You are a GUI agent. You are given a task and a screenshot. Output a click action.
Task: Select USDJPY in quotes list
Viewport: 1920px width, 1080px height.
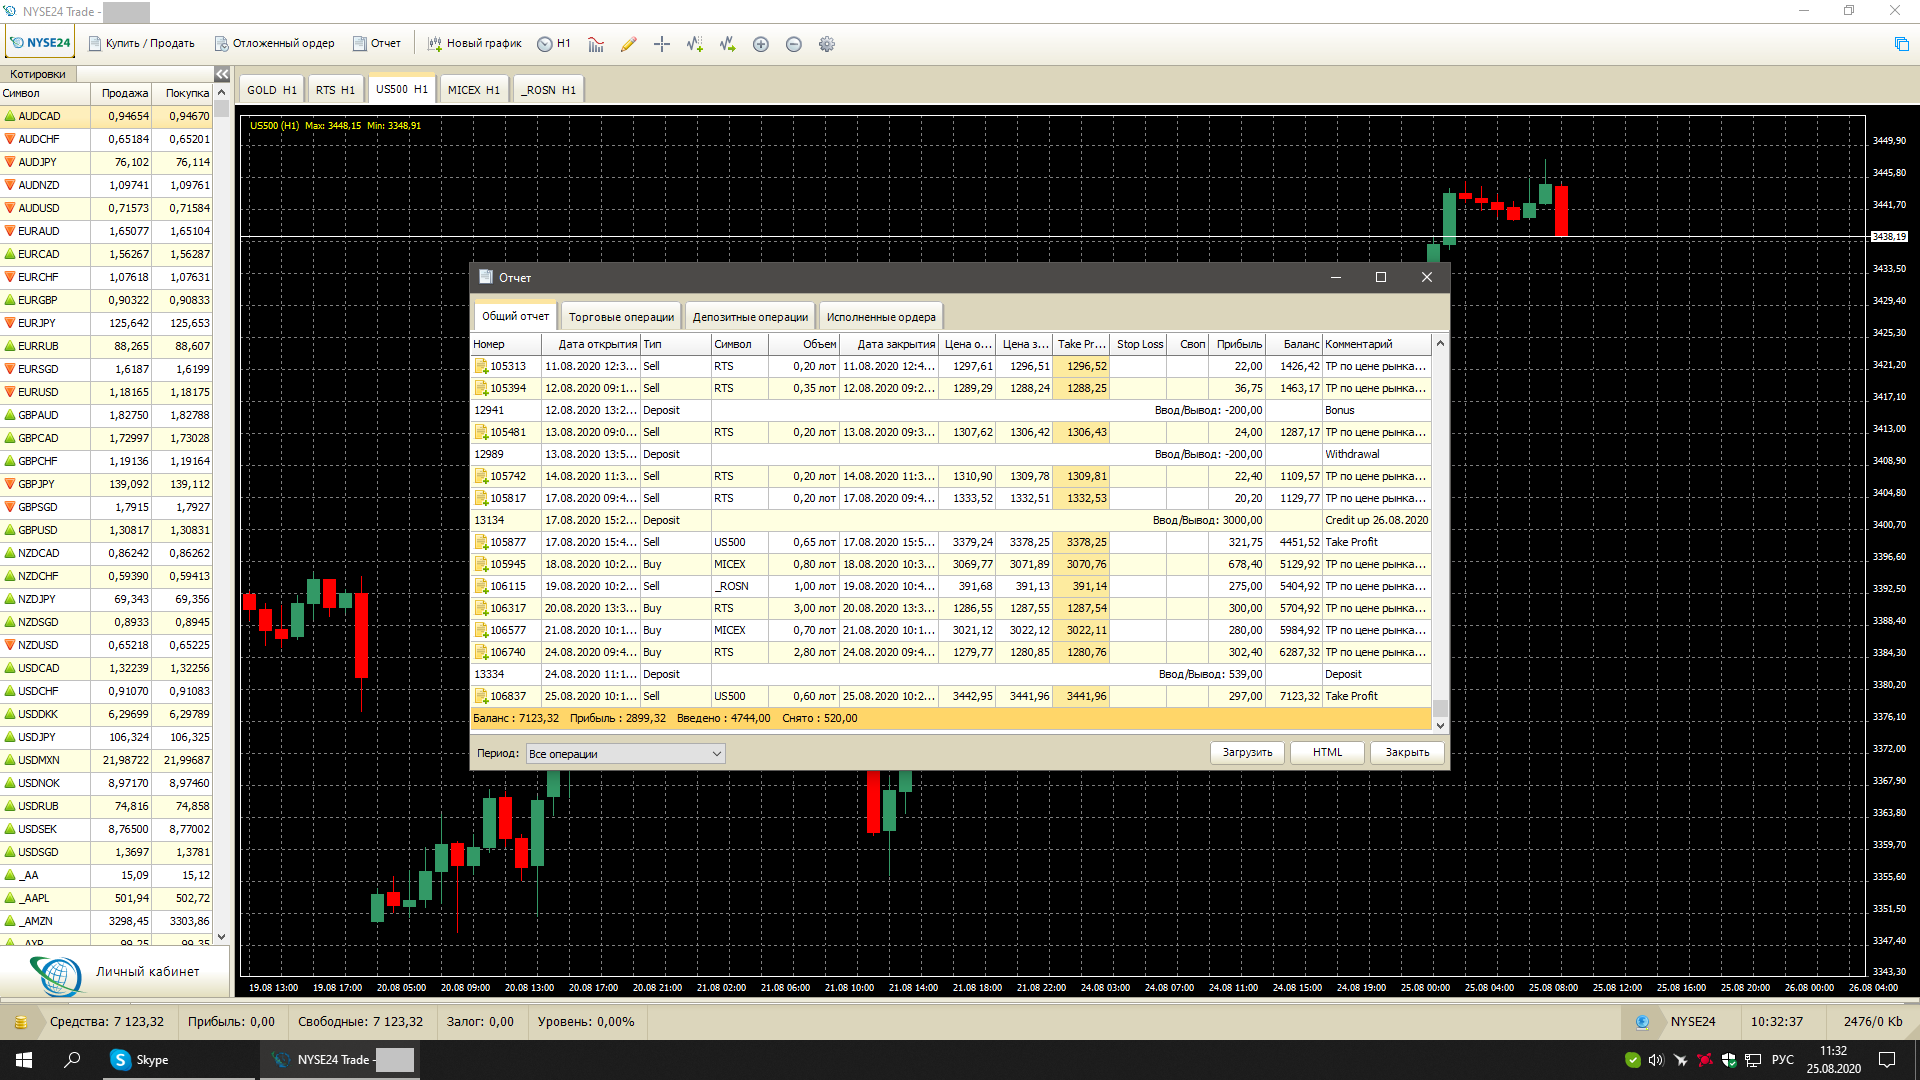pos(106,738)
